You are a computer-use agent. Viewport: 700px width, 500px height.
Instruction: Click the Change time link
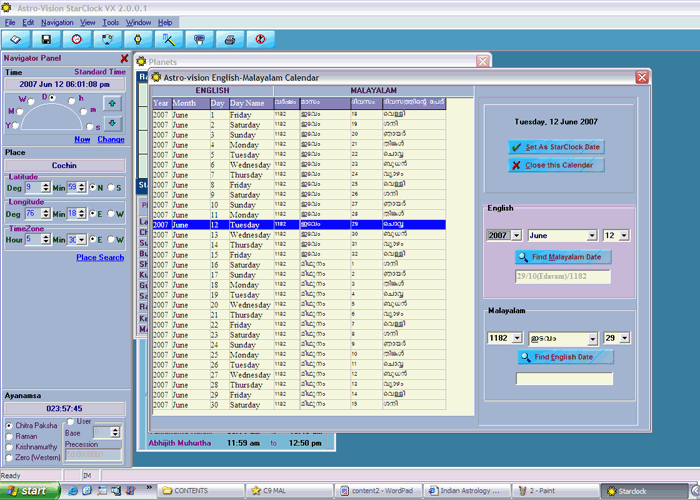tap(111, 139)
